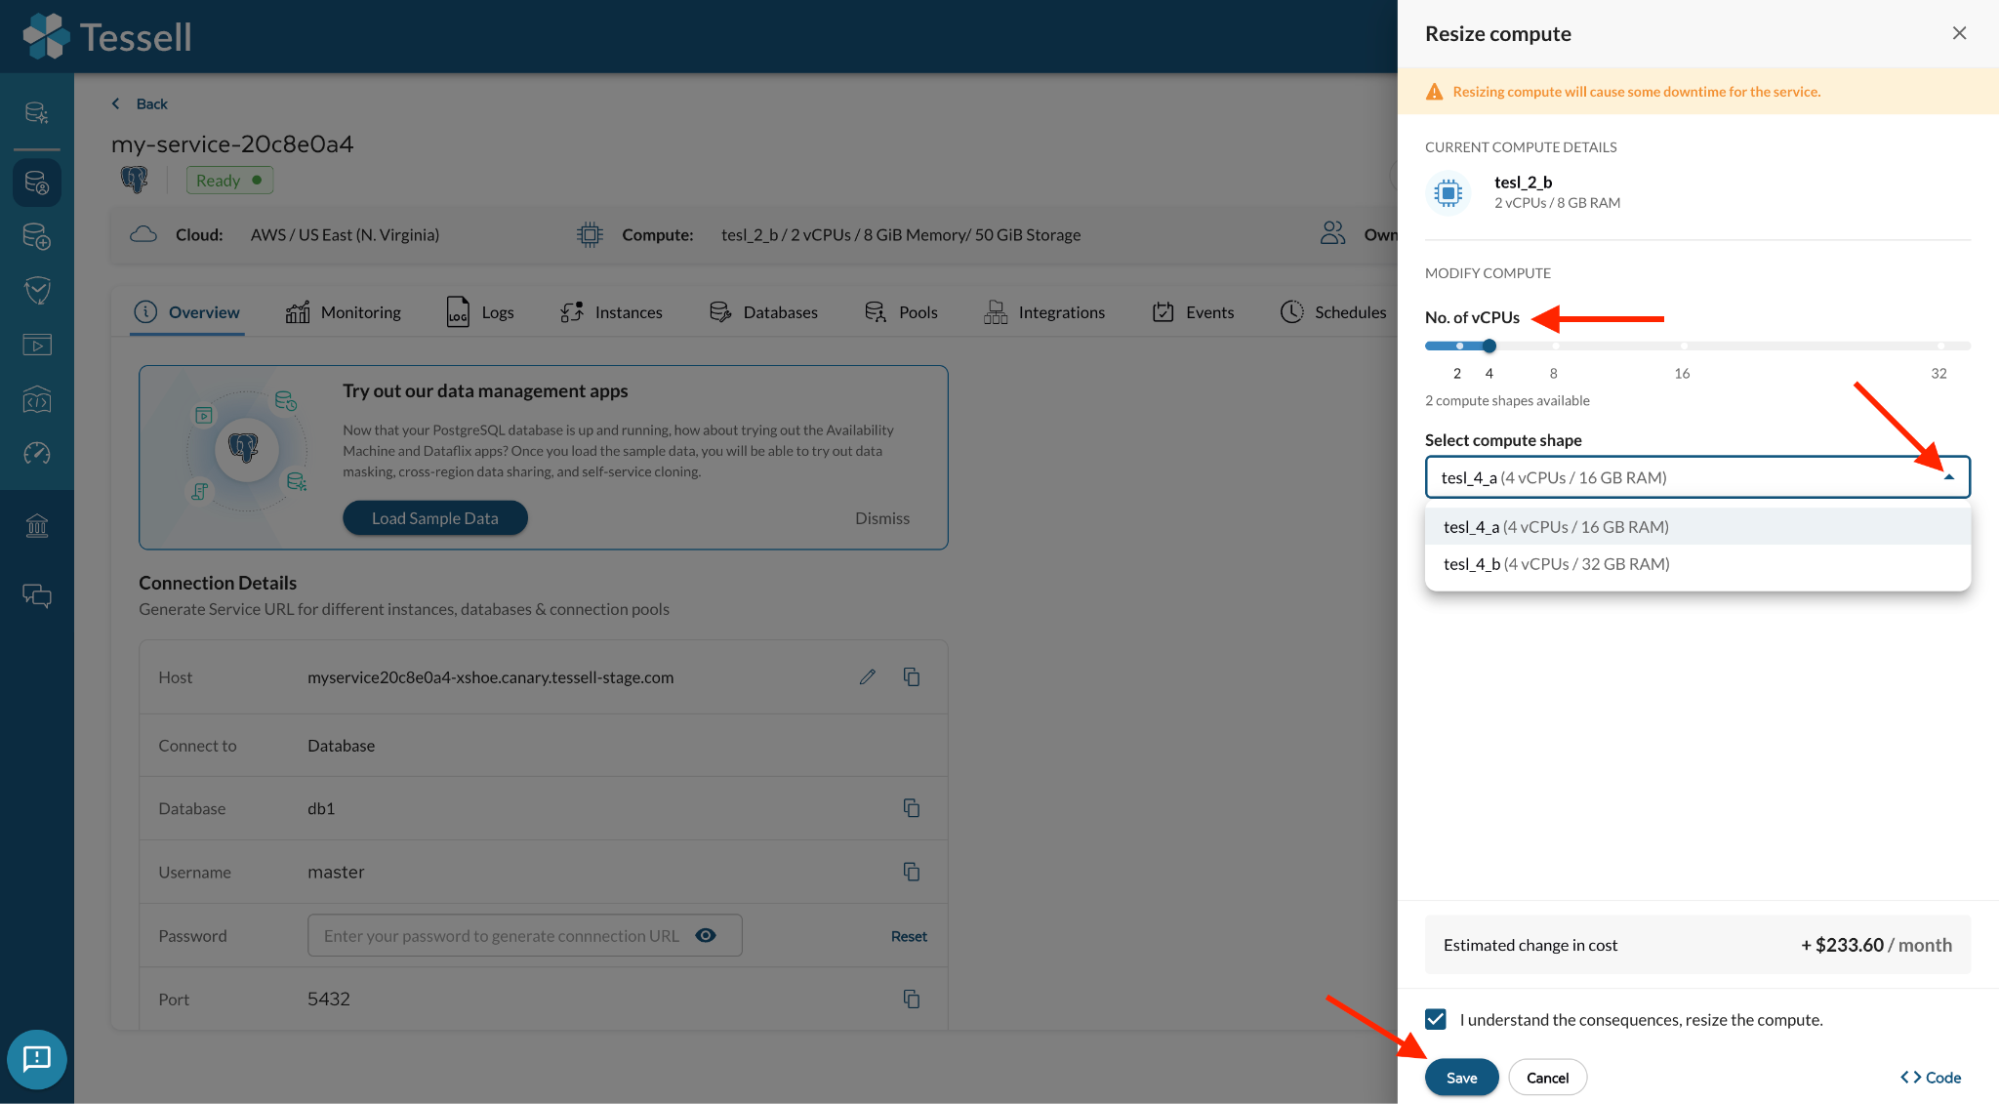Open the Code view link
The height and width of the screenshot is (1104, 1999).
[x=1930, y=1077]
